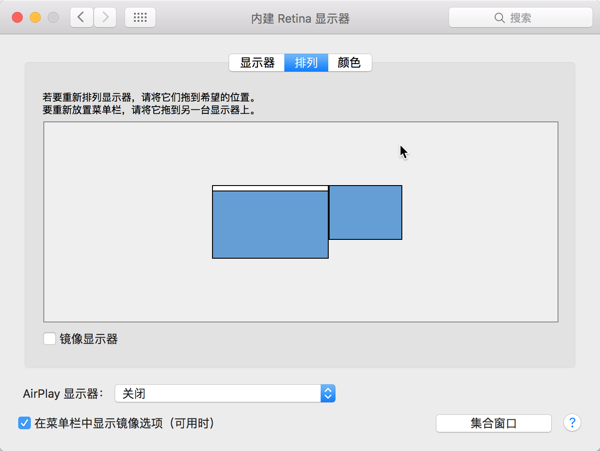The width and height of the screenshot is (600, 451).
Task: Click the AirPlay dropdown blue arrows
Action: click(x=328, y=394)
